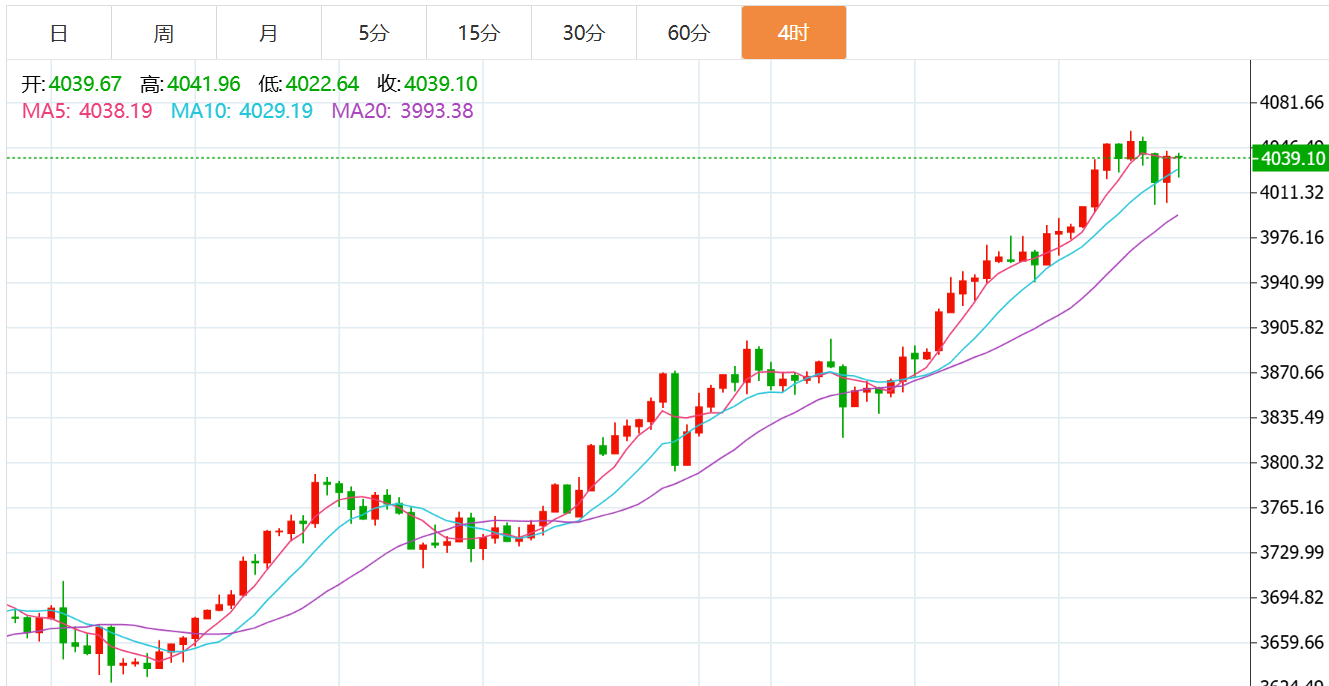The image size is (1329, 686).
Task: Click the 3800.32 price axis label
Action: 1292,463
